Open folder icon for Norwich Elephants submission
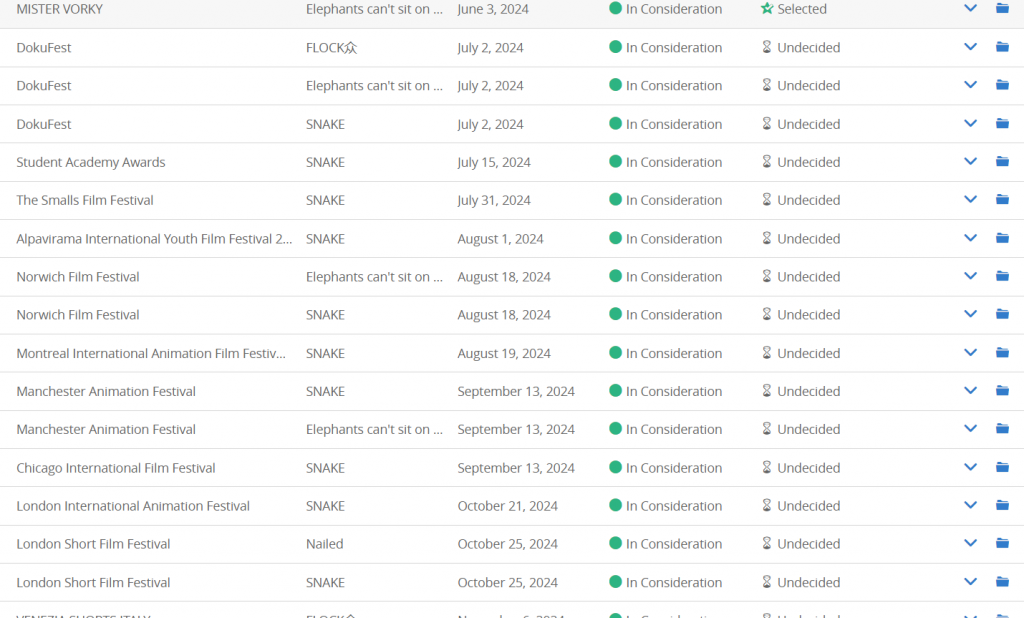The height and width of the screenshot is (618, 1024). point(1002,276)
